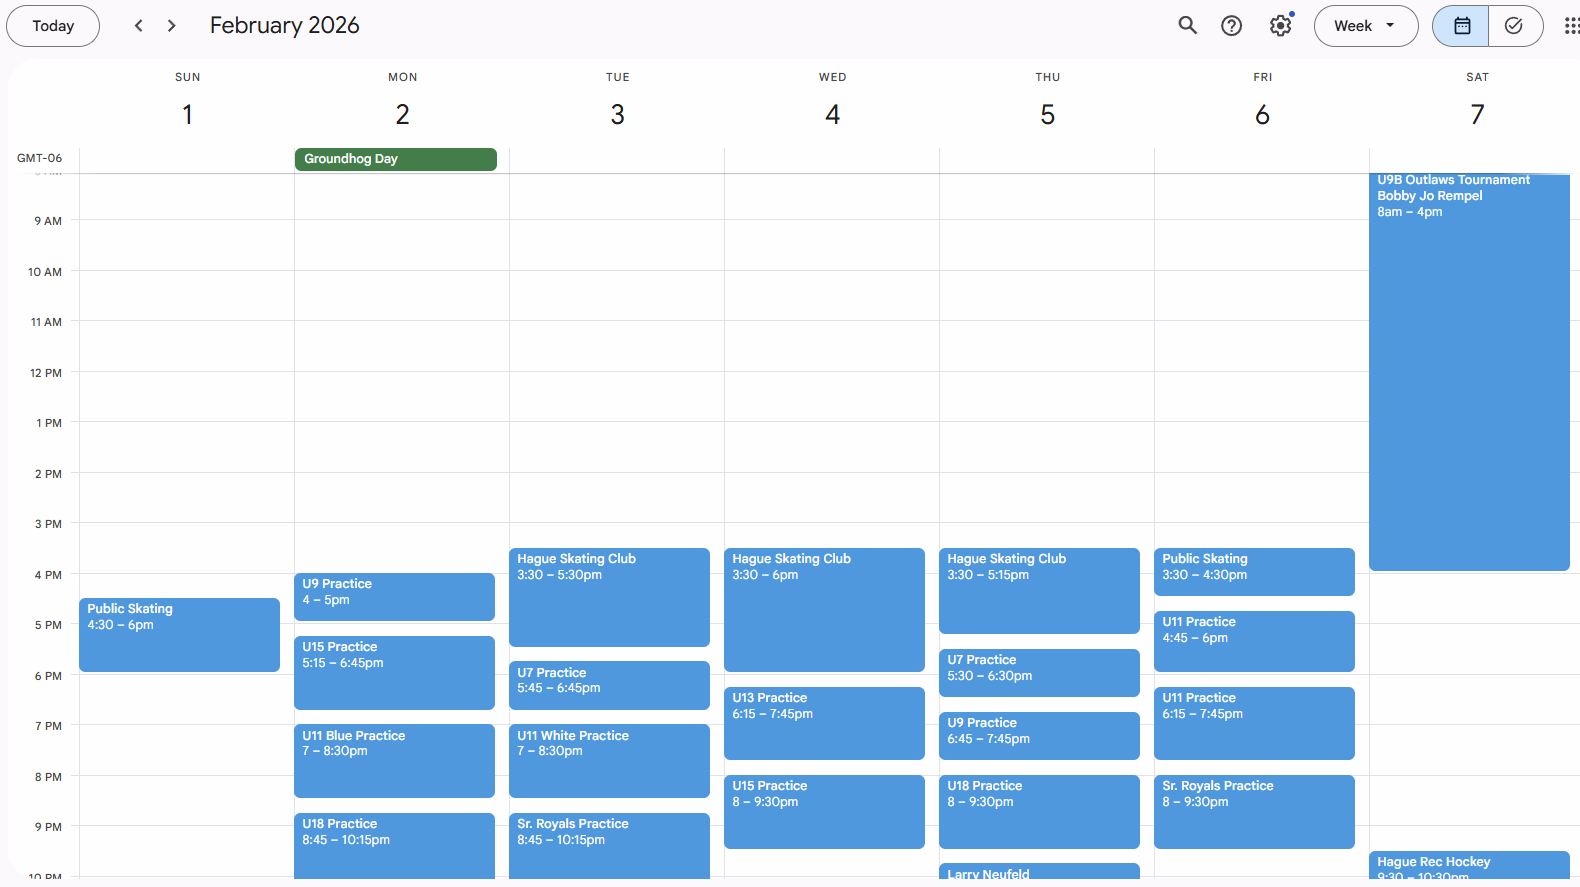This screenshot has height=887, width=1580.
Task: Open the calendar search
Action: (x=1187, y=26)
